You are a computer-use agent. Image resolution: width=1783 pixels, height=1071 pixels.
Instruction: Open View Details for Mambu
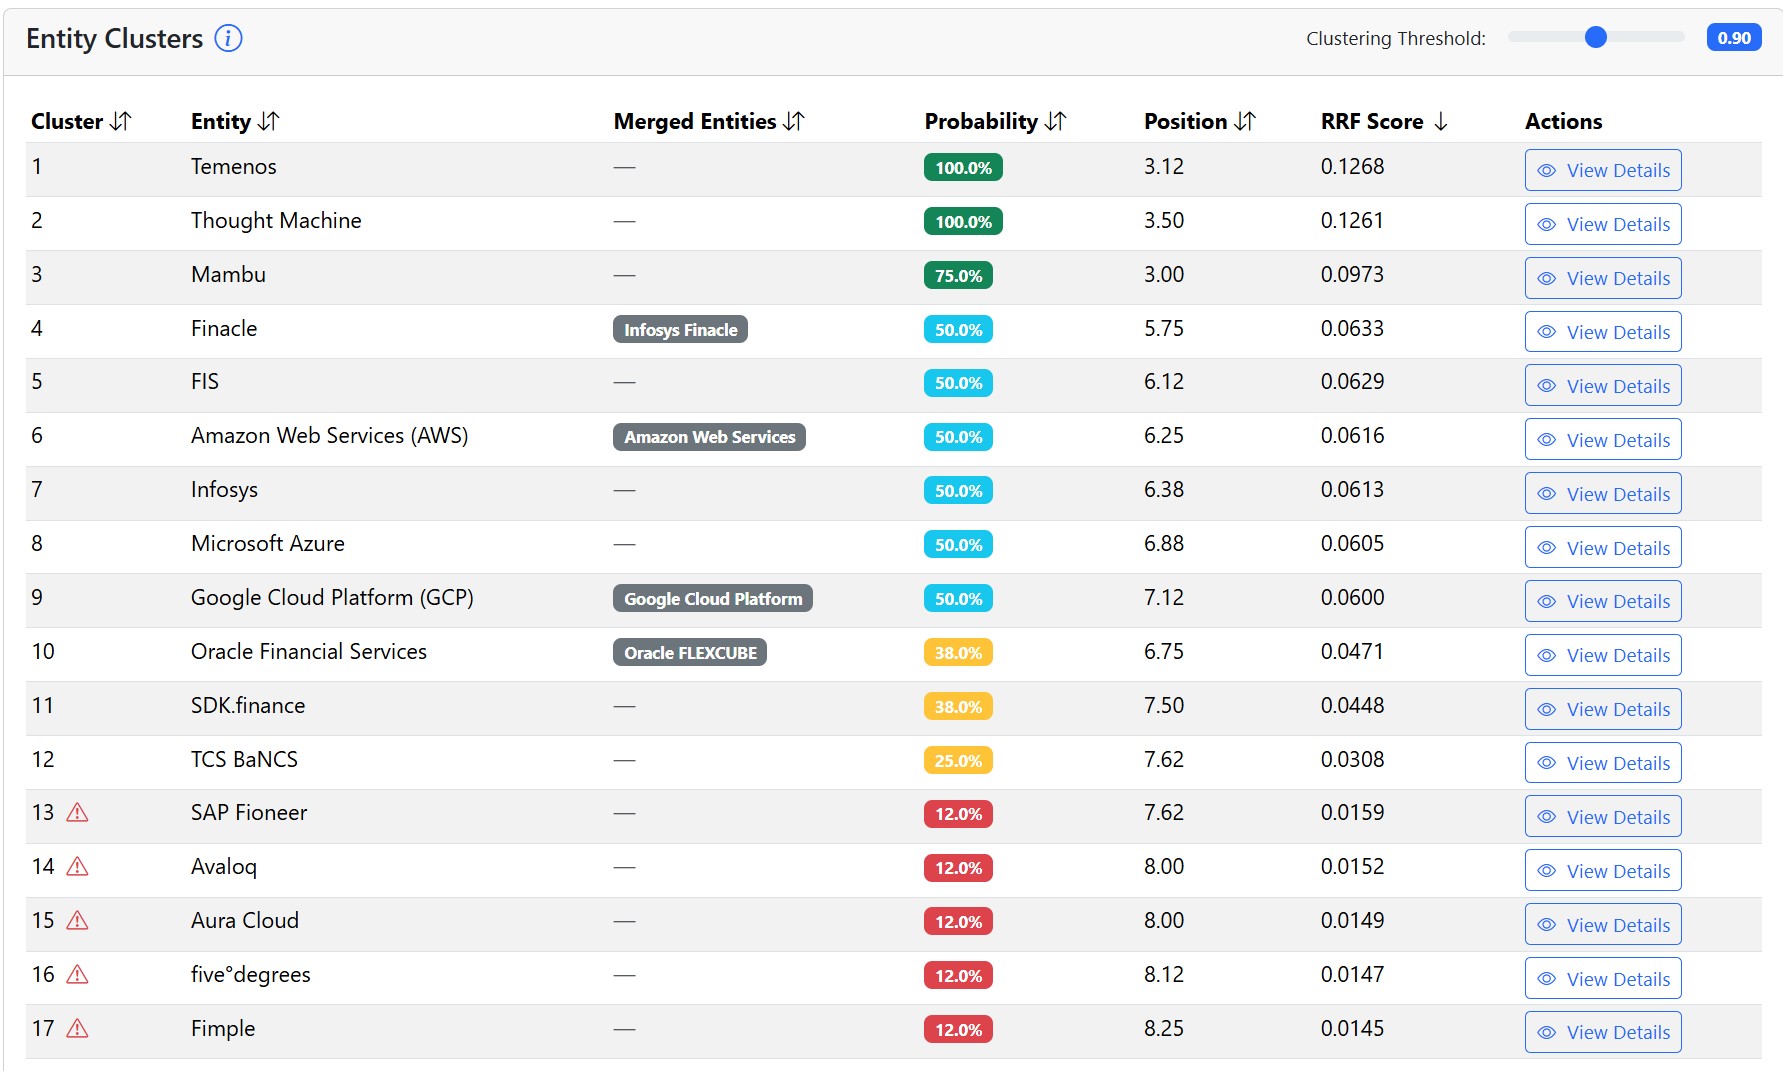(1602, 278)
